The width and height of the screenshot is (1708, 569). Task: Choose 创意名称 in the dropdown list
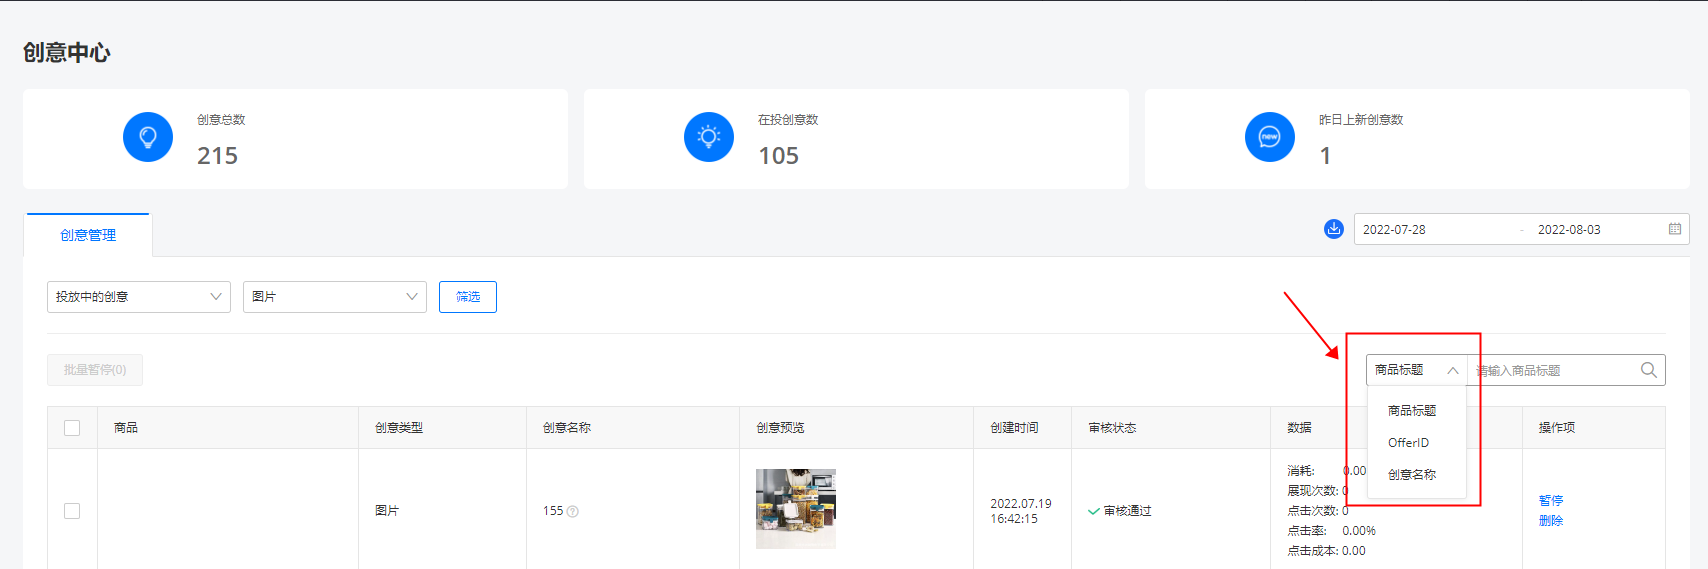coord(1411,475)
